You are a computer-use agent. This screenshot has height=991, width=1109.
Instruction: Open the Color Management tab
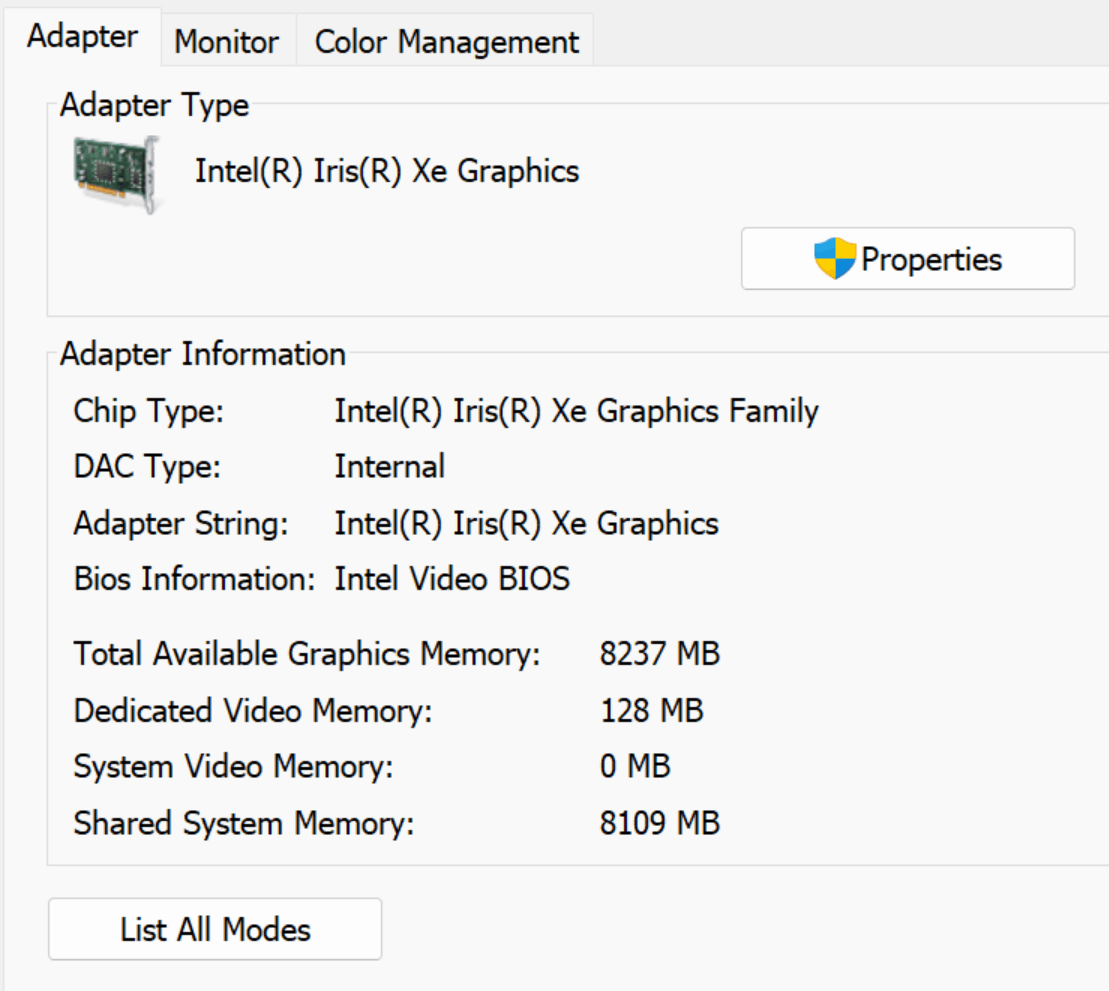pyautogui.click(x=446, y=42)
